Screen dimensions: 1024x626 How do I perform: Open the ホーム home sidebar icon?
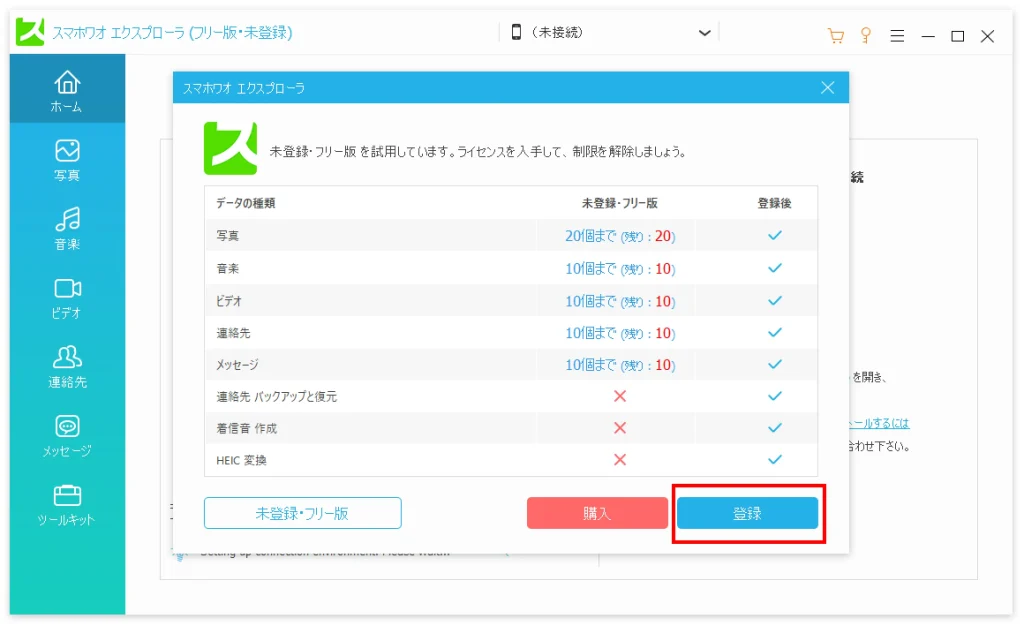(67, 90)
